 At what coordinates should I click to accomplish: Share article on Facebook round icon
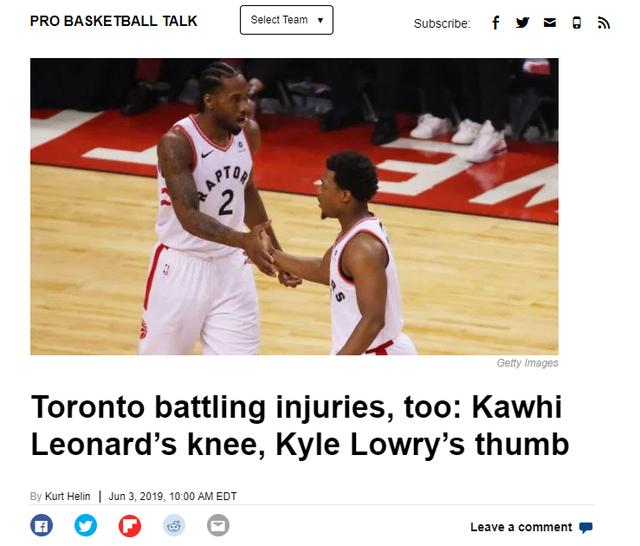41,526
